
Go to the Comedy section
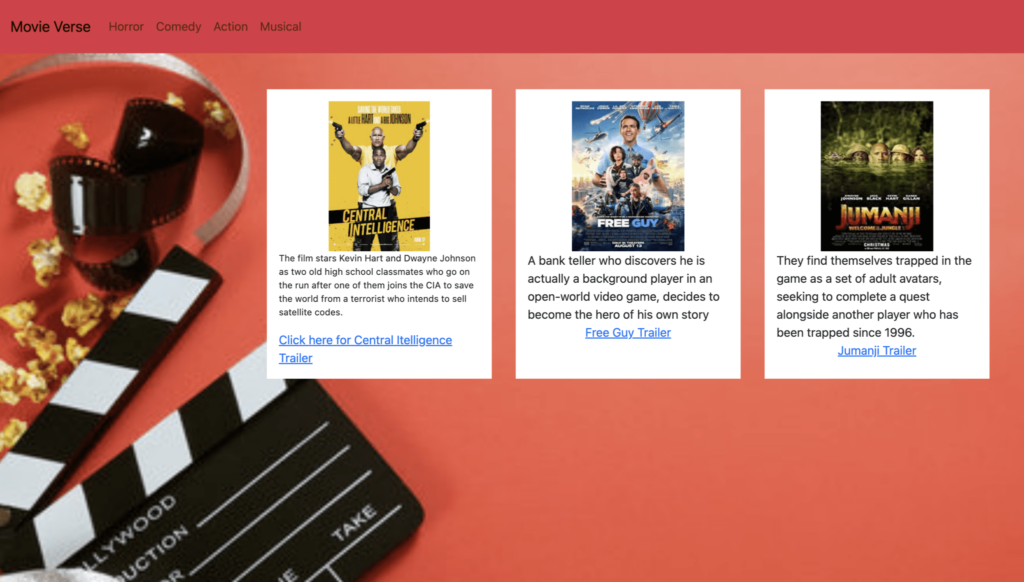tap(178, 27)
